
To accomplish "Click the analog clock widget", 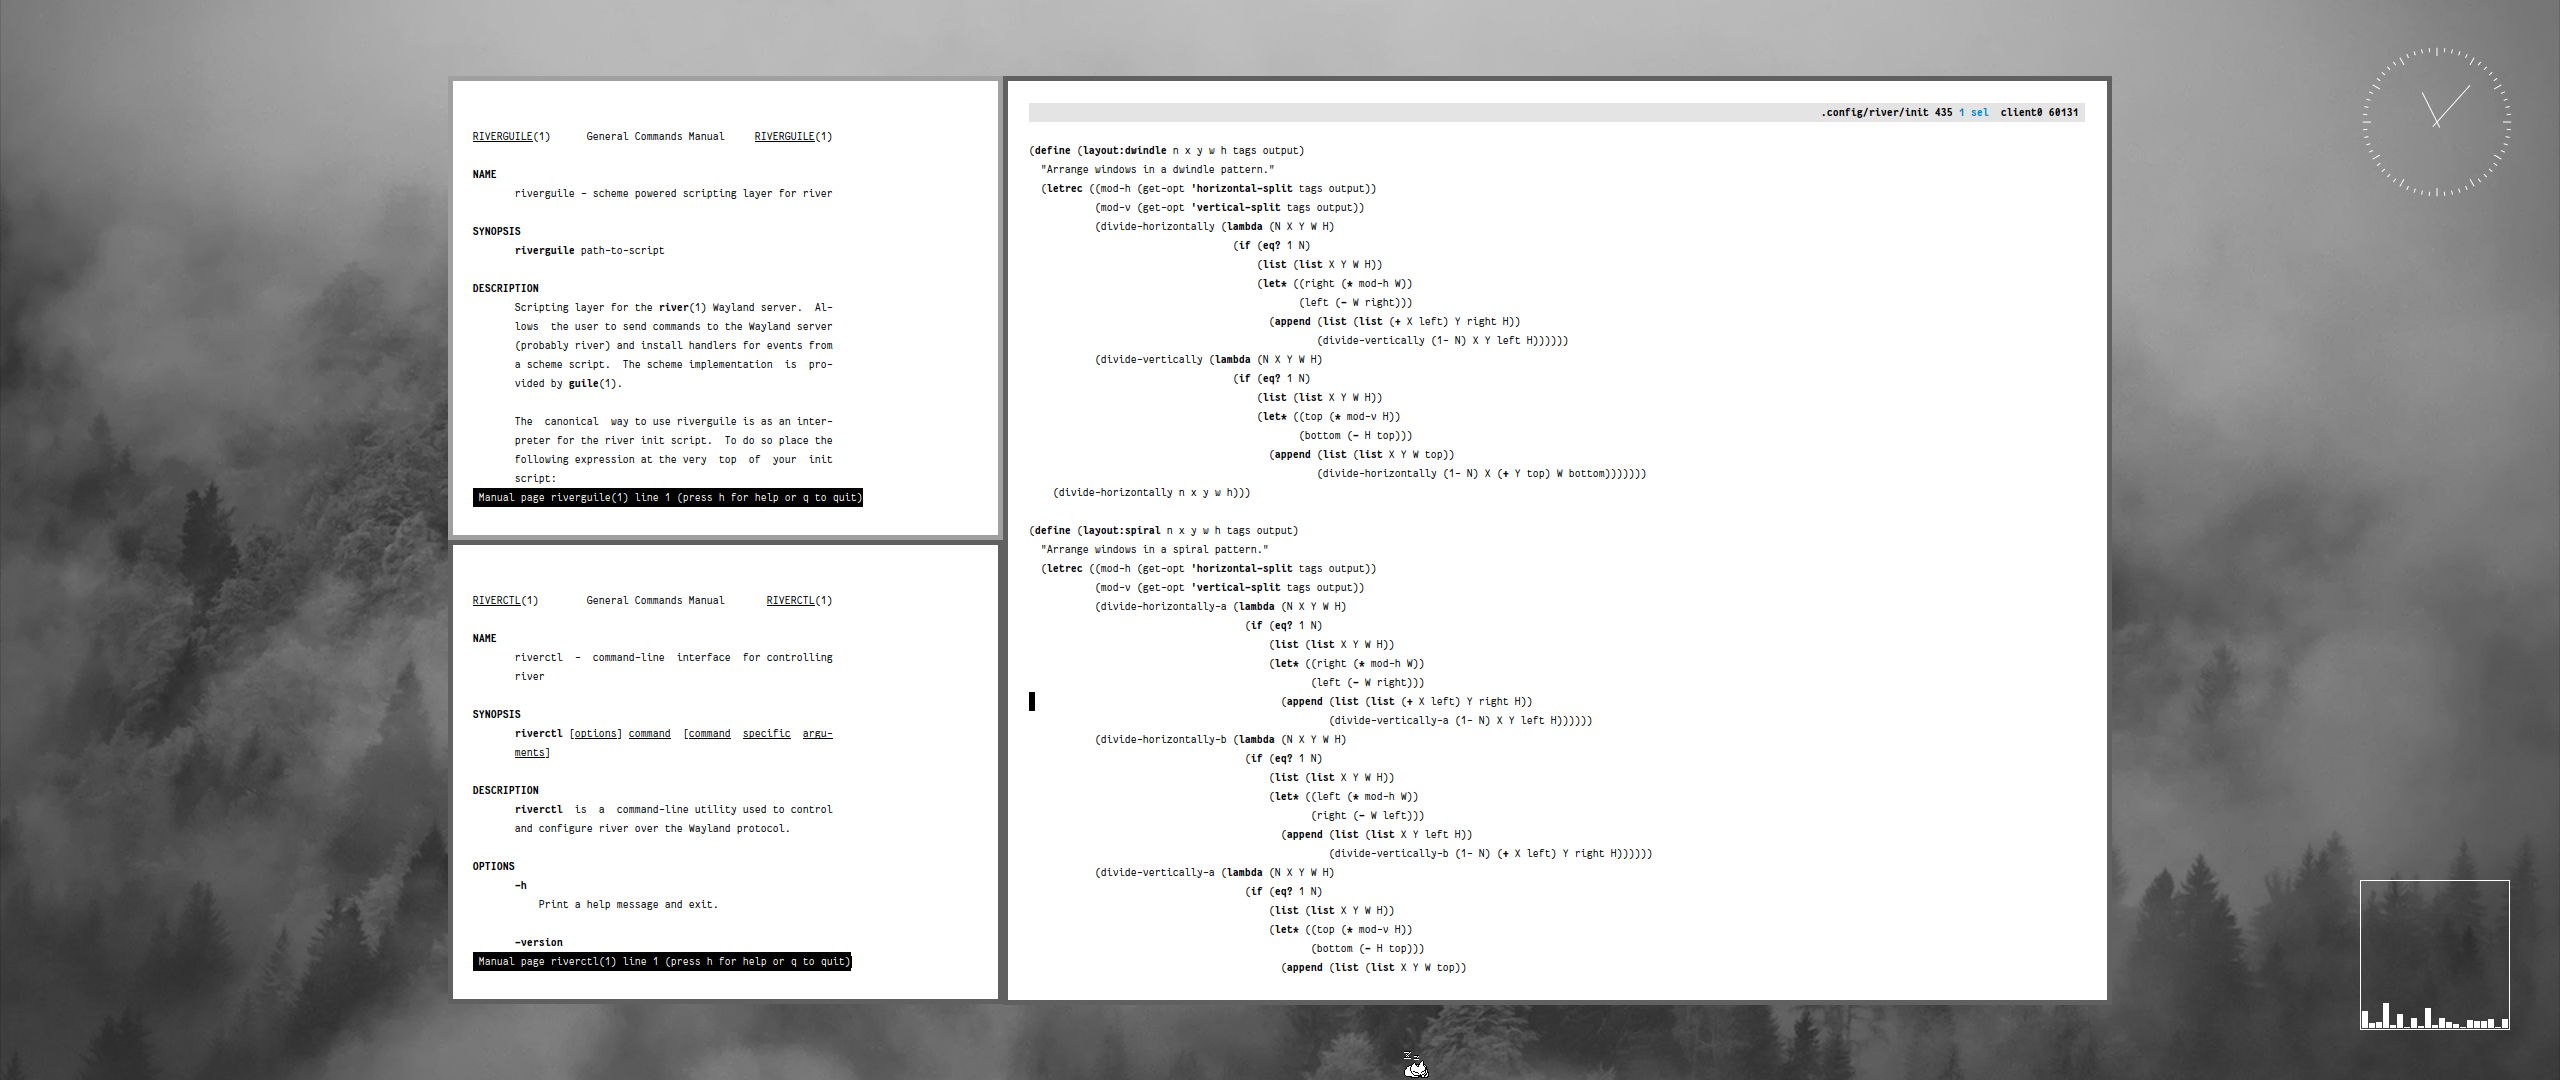I will pyautogui.click(x=2437, y=121).
